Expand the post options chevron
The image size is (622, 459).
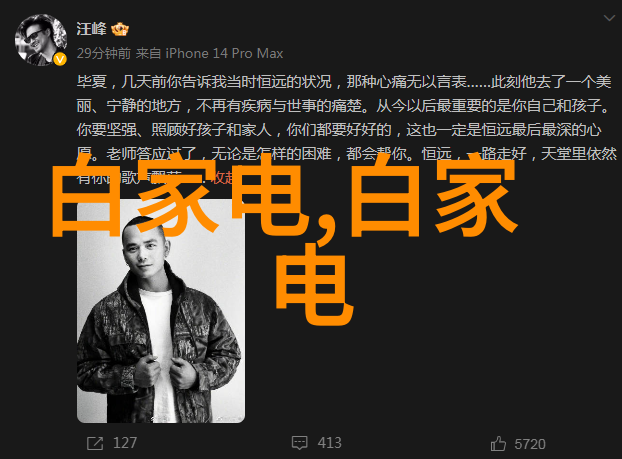(609, 18)
